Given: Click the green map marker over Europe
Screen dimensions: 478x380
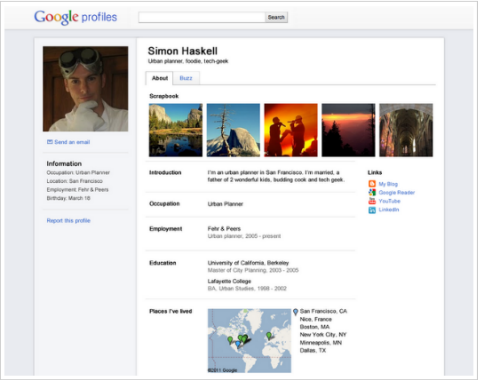Looking at the screenshot, I should [269, 336].
